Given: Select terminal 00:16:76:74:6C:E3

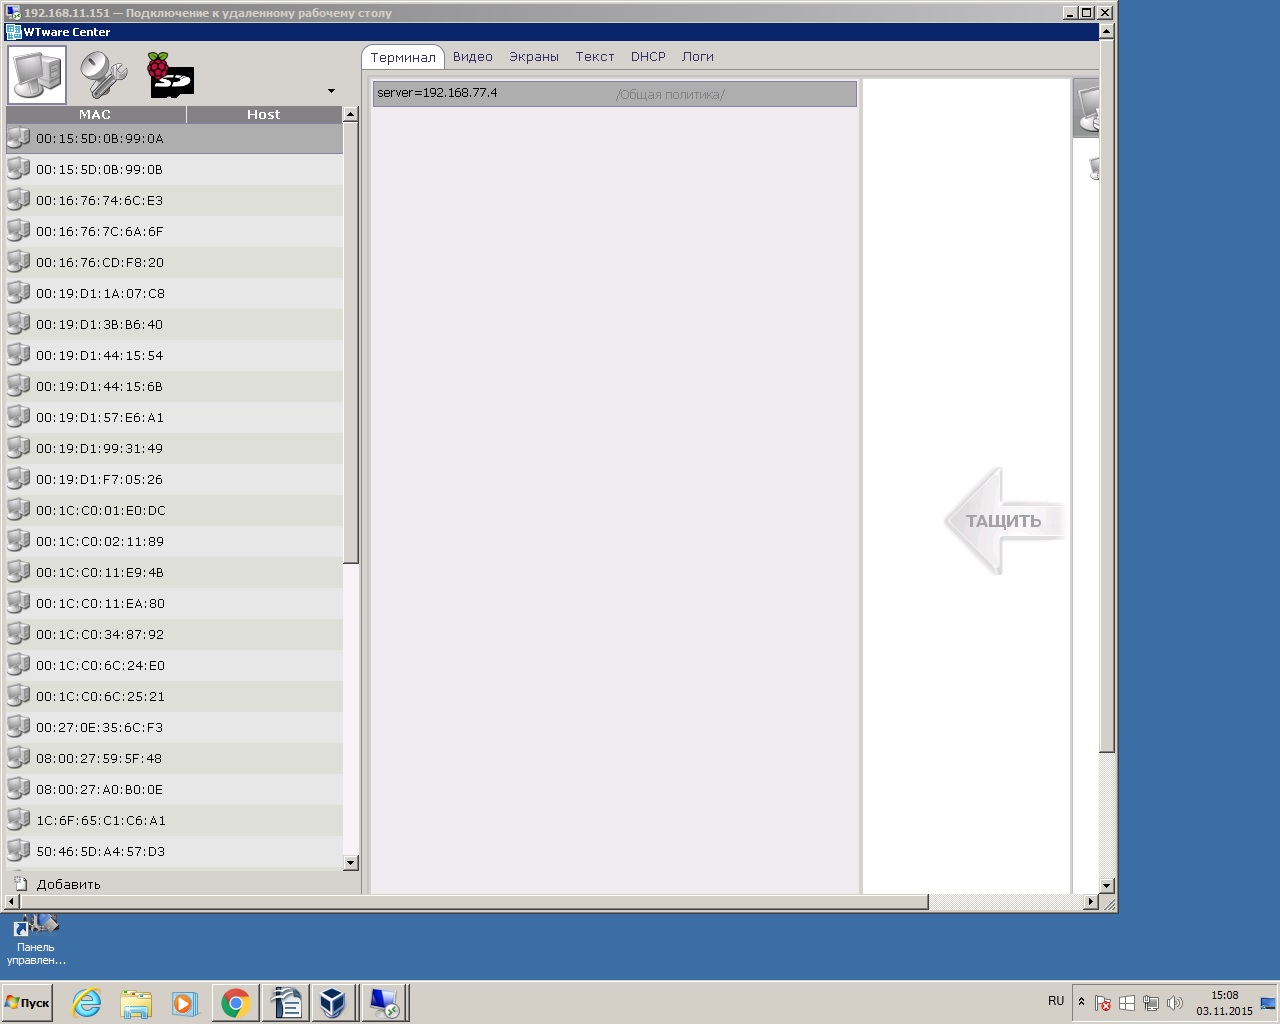Looking at the screenshot, I should (99, 201).
